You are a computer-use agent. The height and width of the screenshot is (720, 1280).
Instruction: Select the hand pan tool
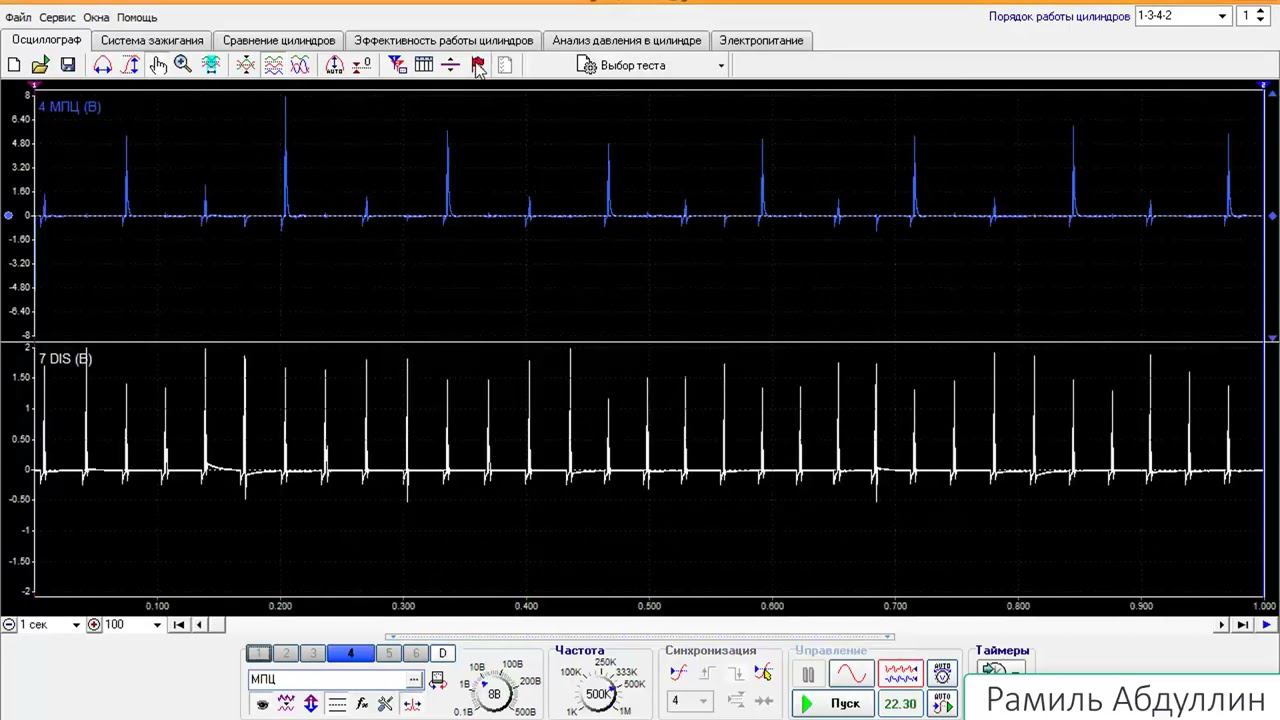(158, 65)
